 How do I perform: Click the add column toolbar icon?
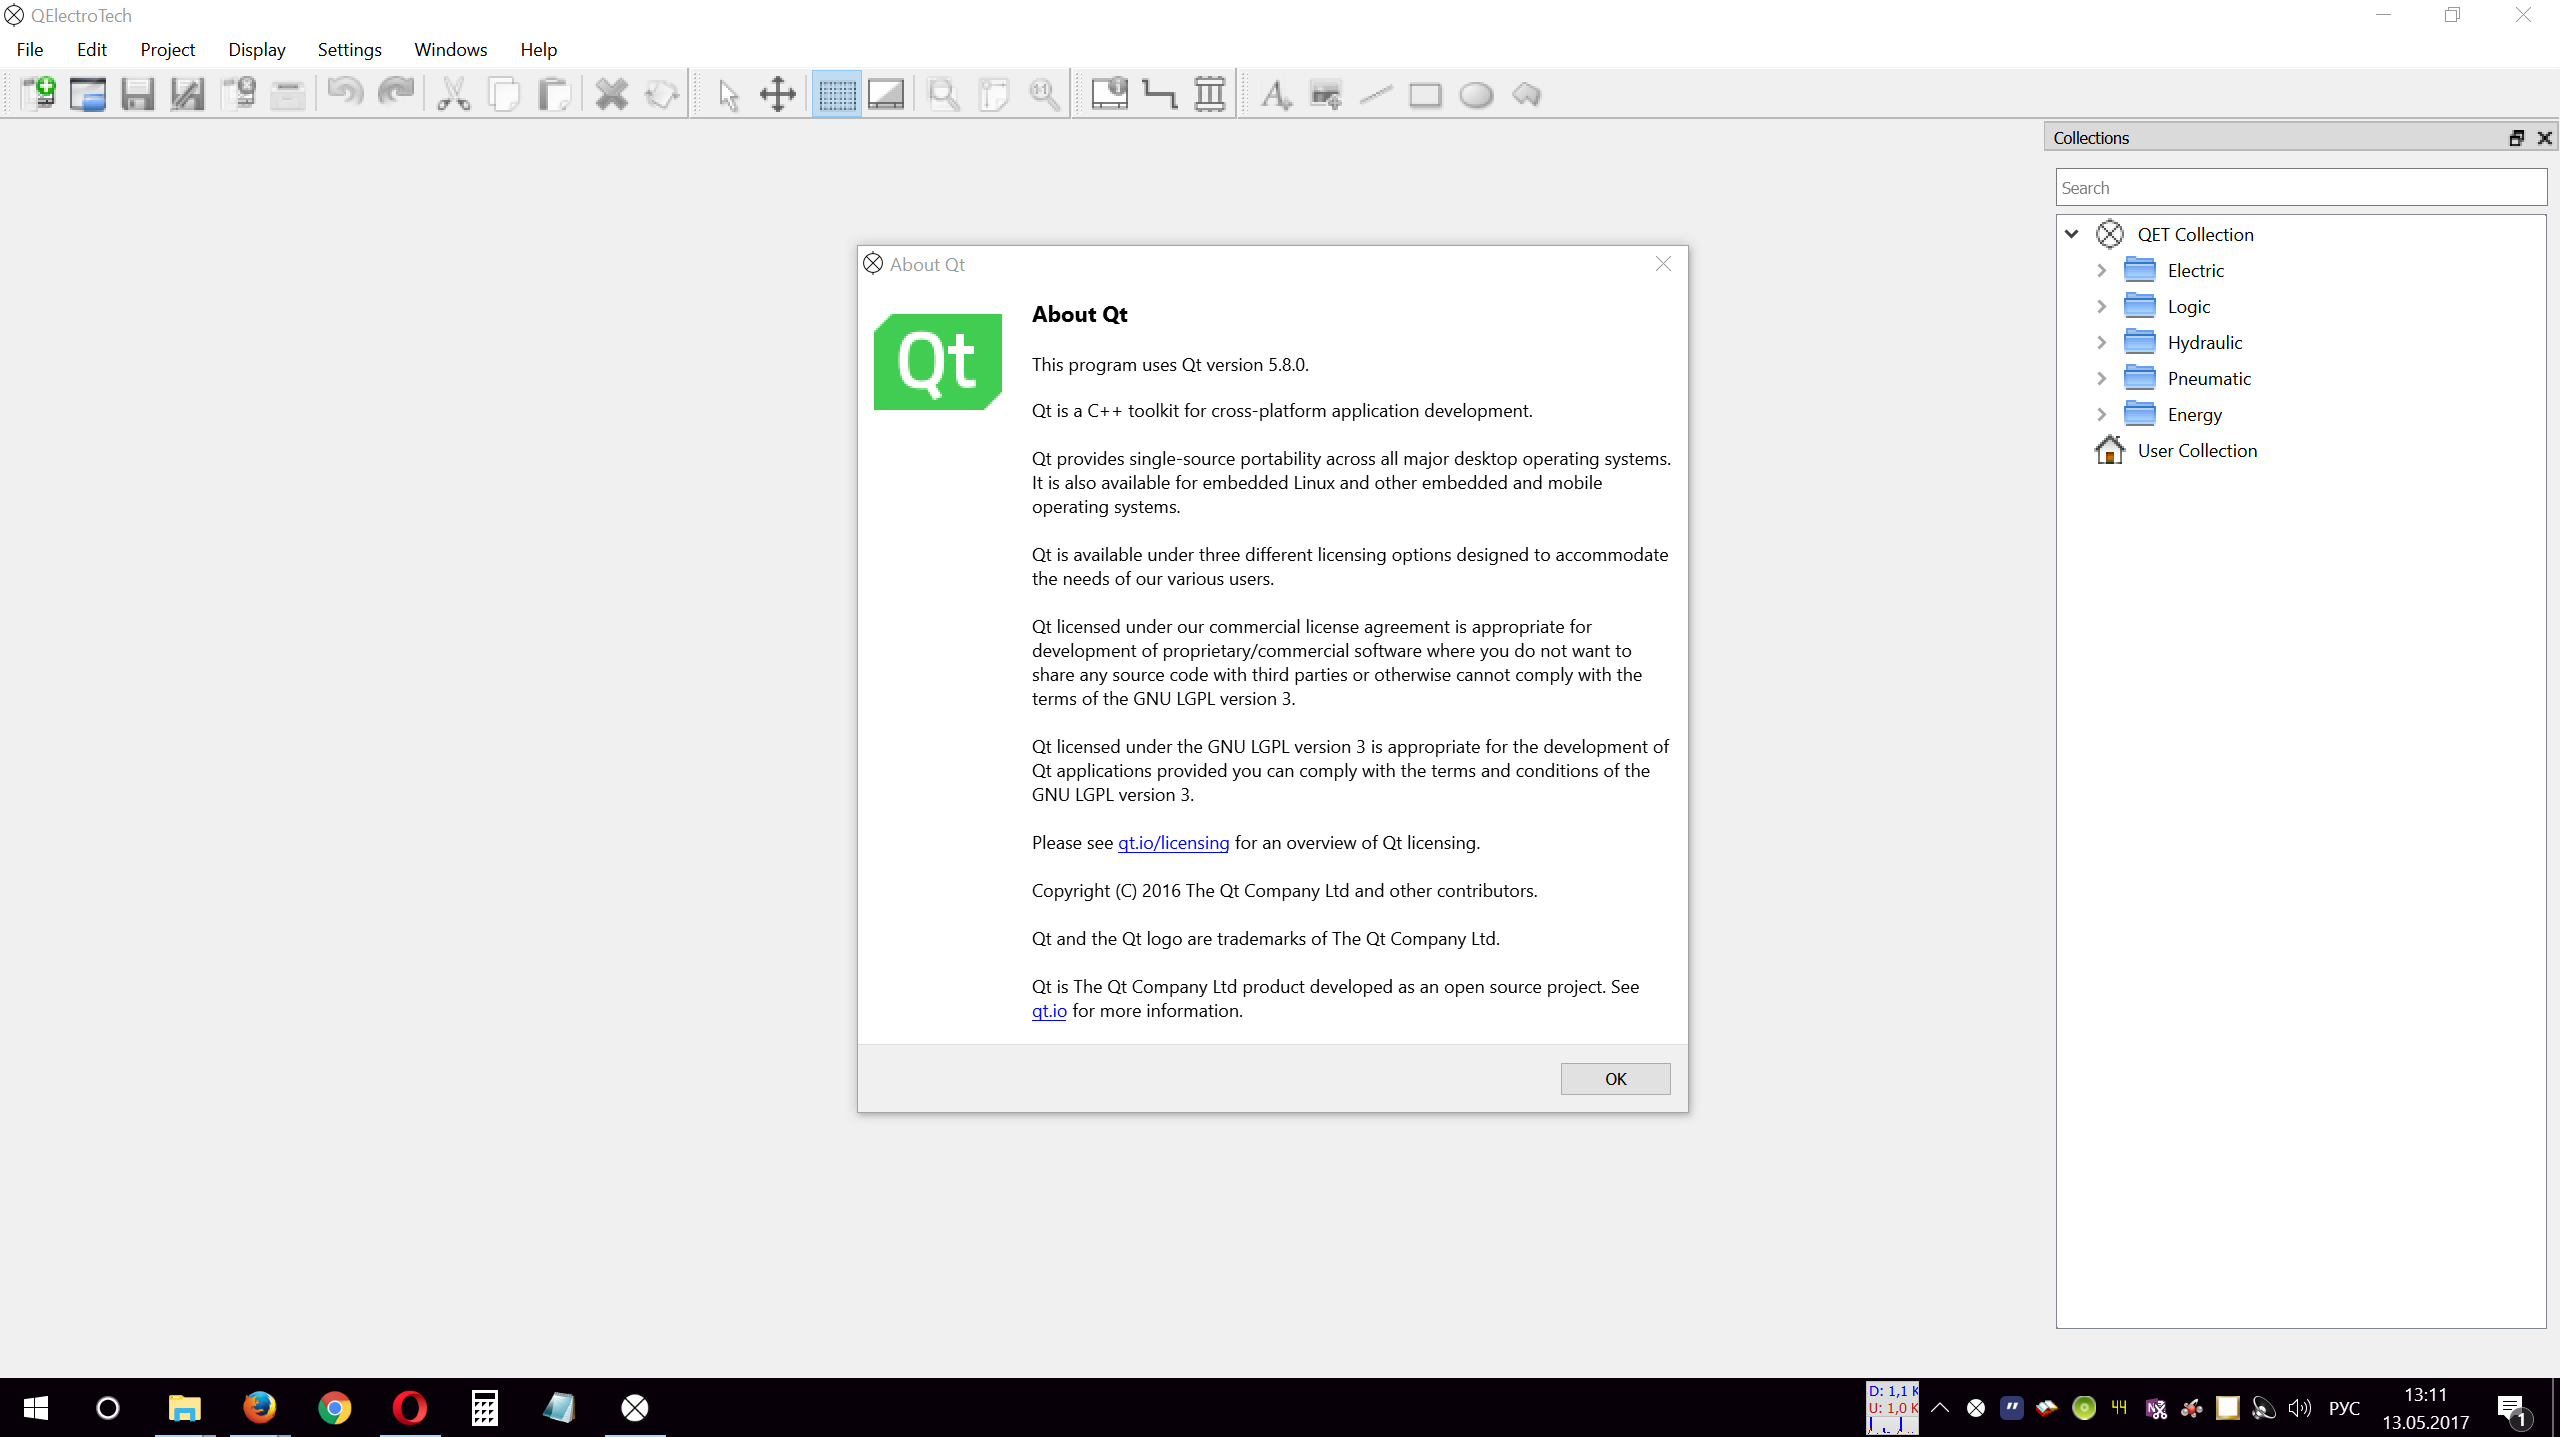click(1209, 95)
